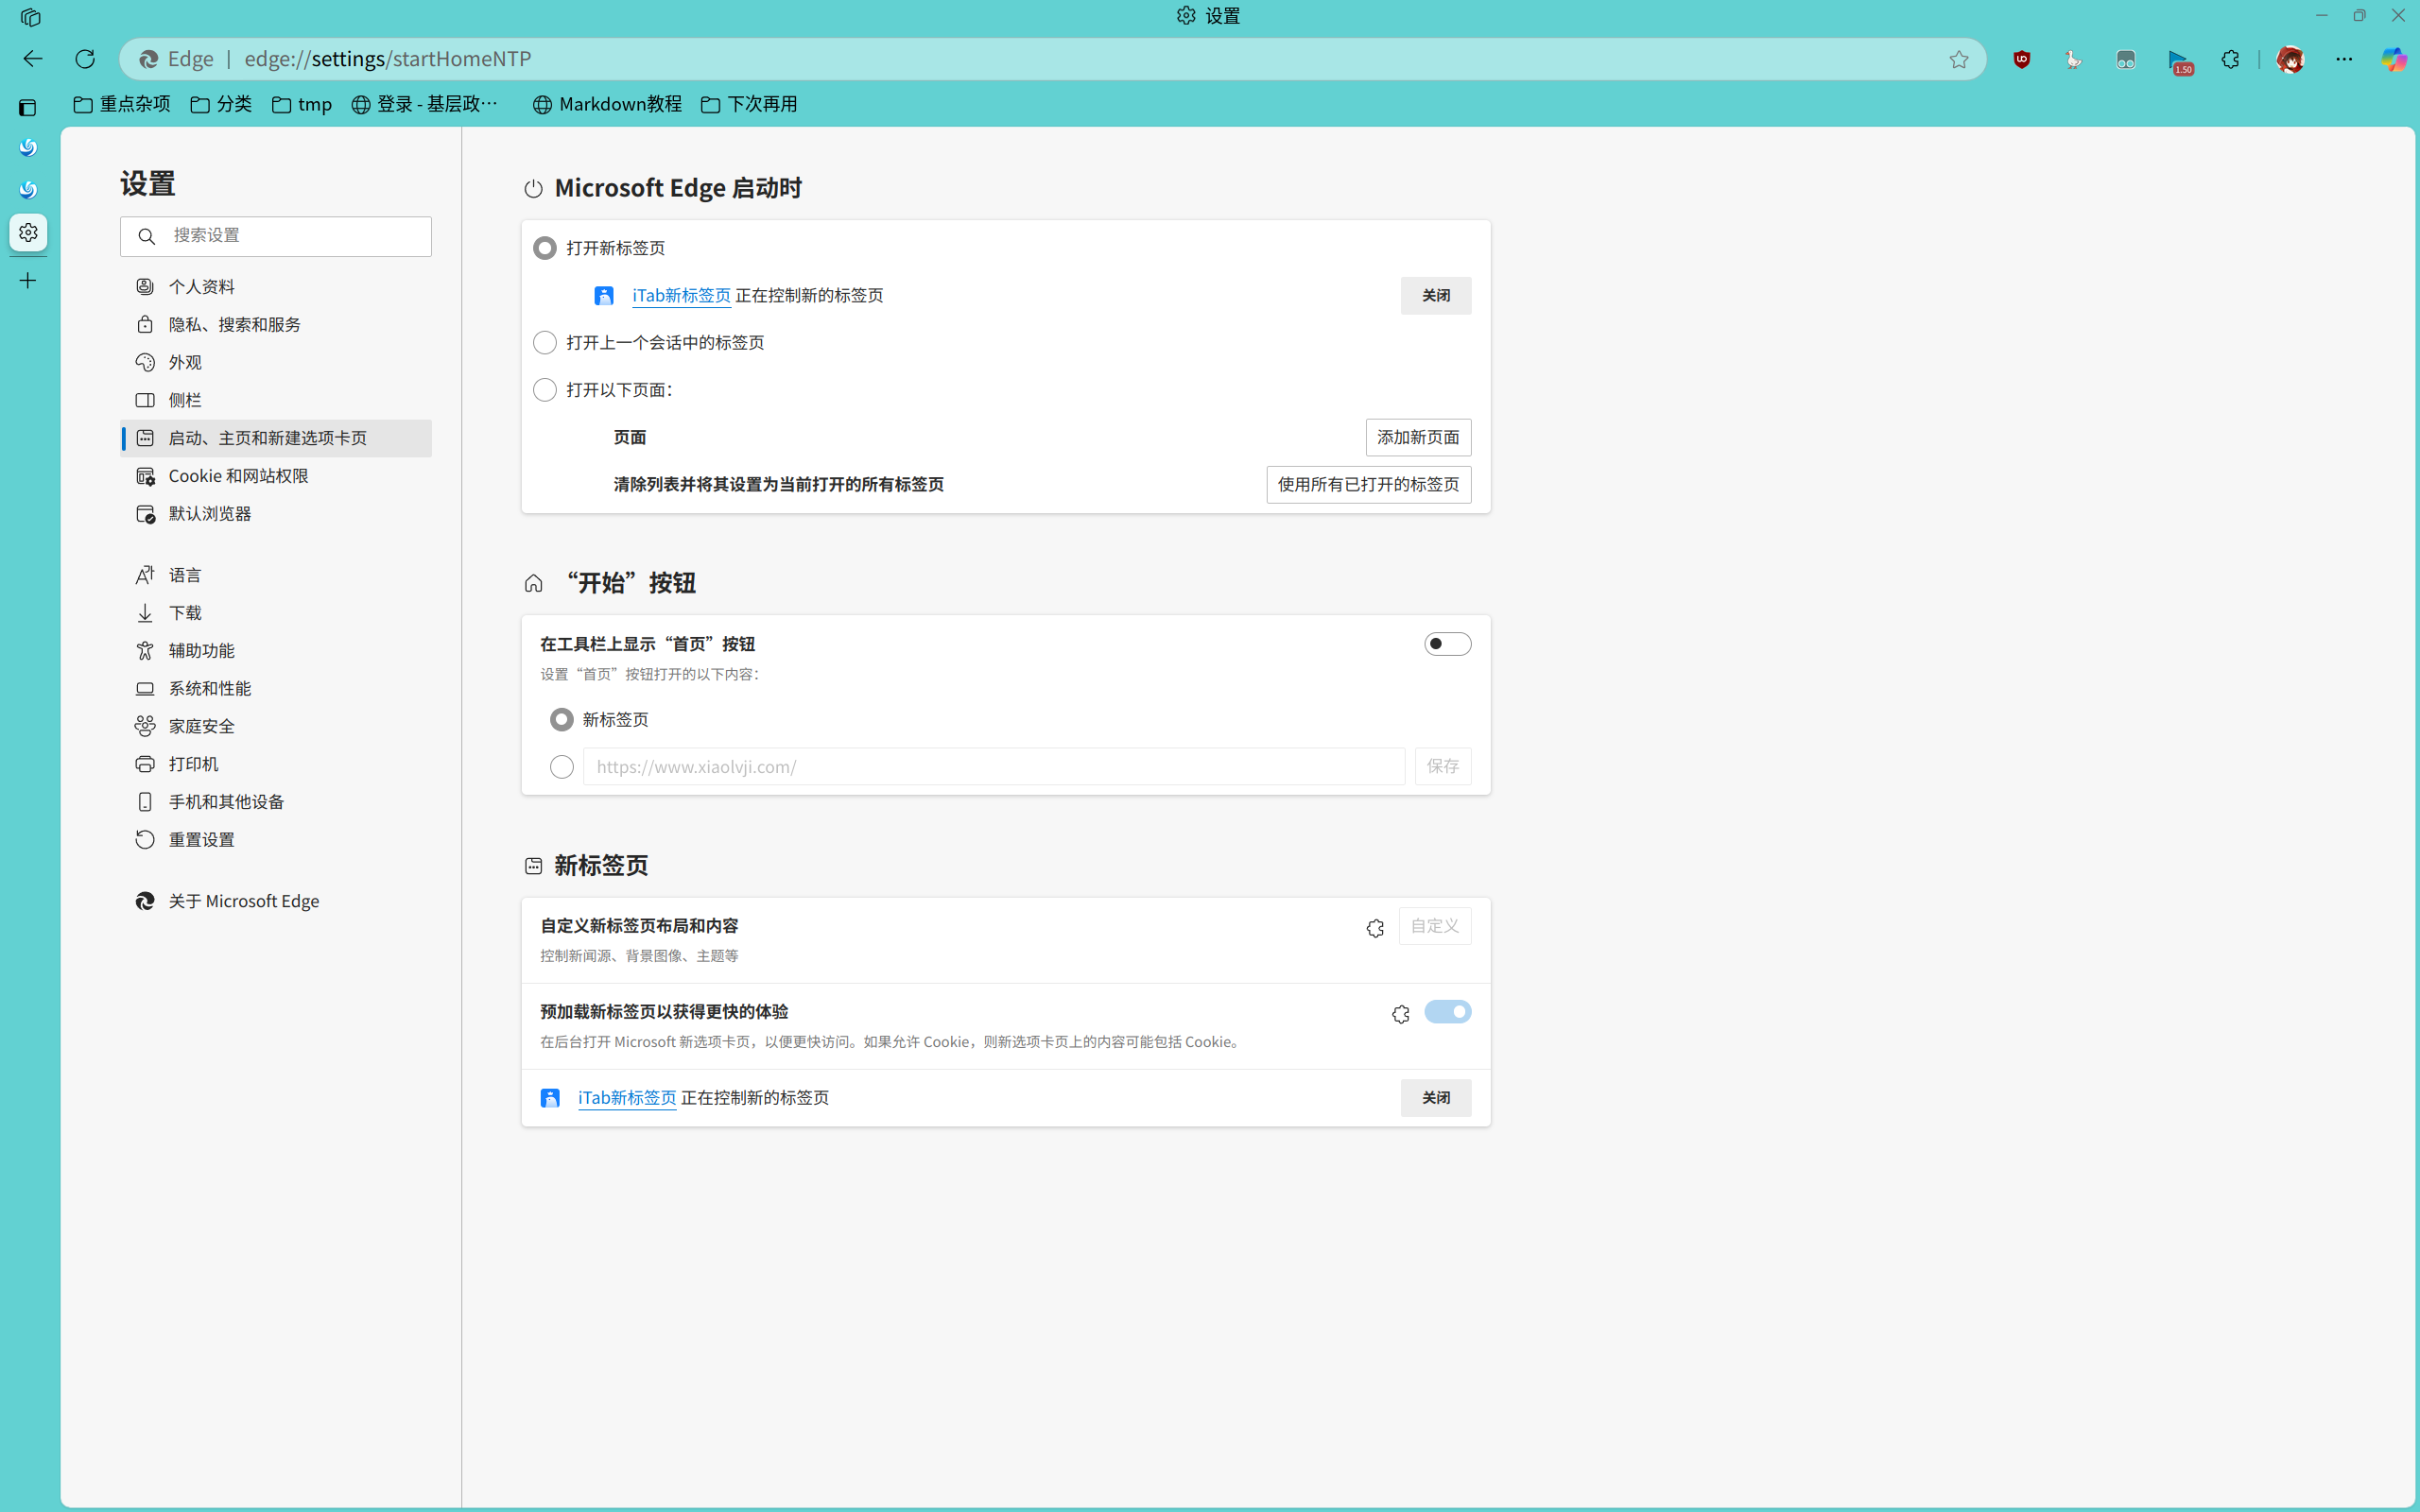This screenshot has height=1512, width=2420.
Task: Reload the page with refresh icon
Action: pyautogui.click(x=85, y=59)
